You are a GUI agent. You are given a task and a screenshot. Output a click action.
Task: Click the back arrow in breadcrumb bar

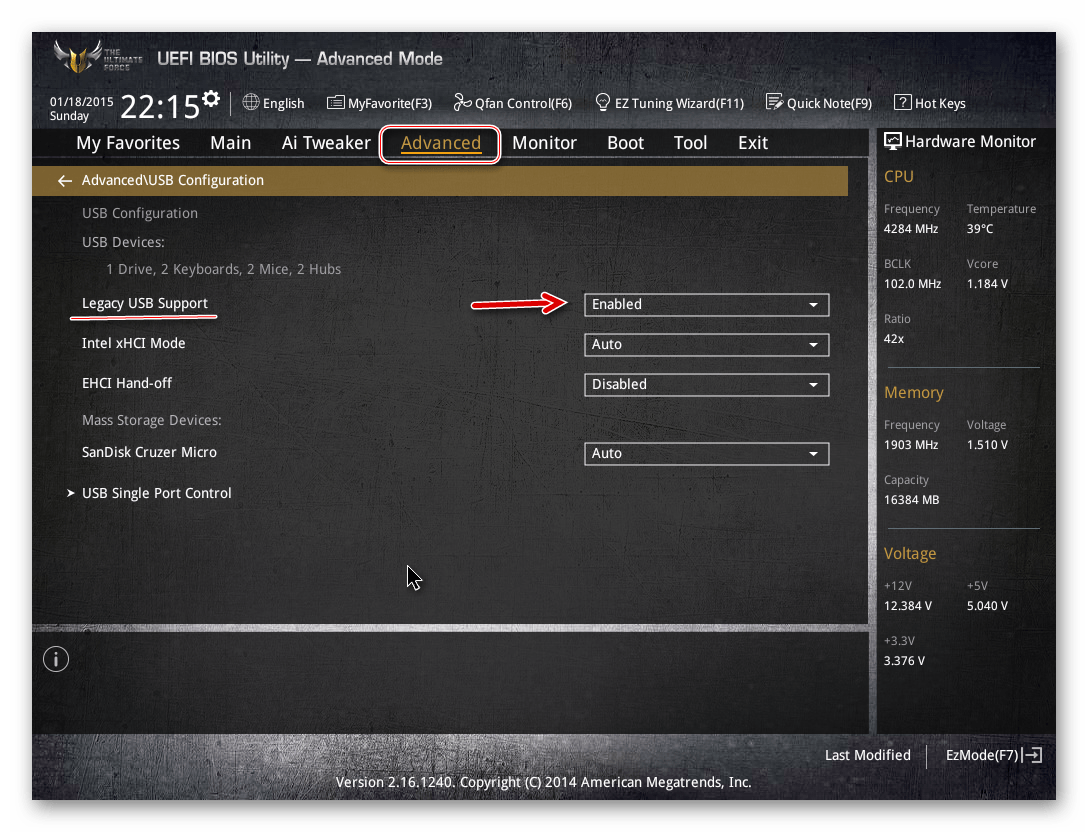65,180
